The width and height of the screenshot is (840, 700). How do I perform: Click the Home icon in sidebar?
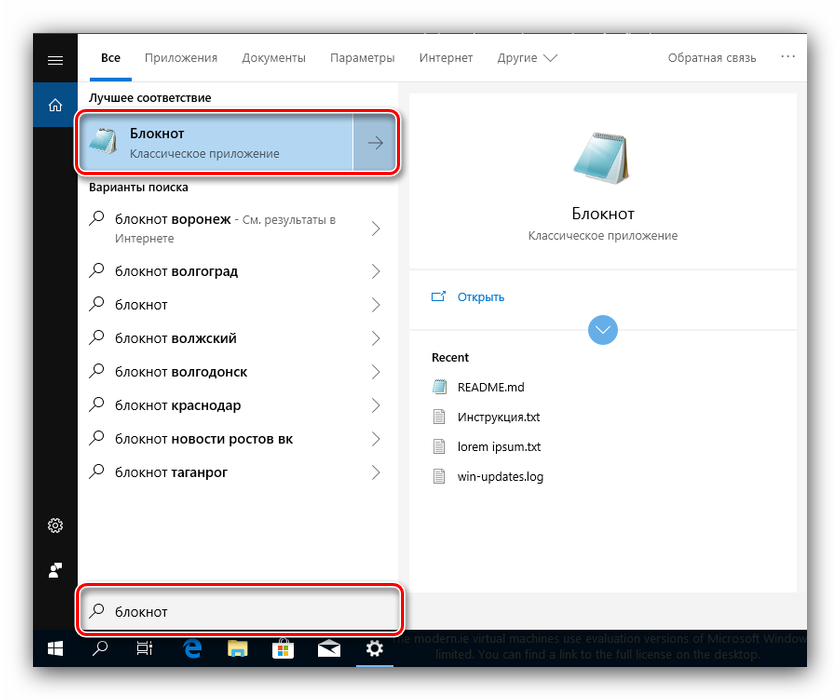pyautogui.click(x=55, y=105)
